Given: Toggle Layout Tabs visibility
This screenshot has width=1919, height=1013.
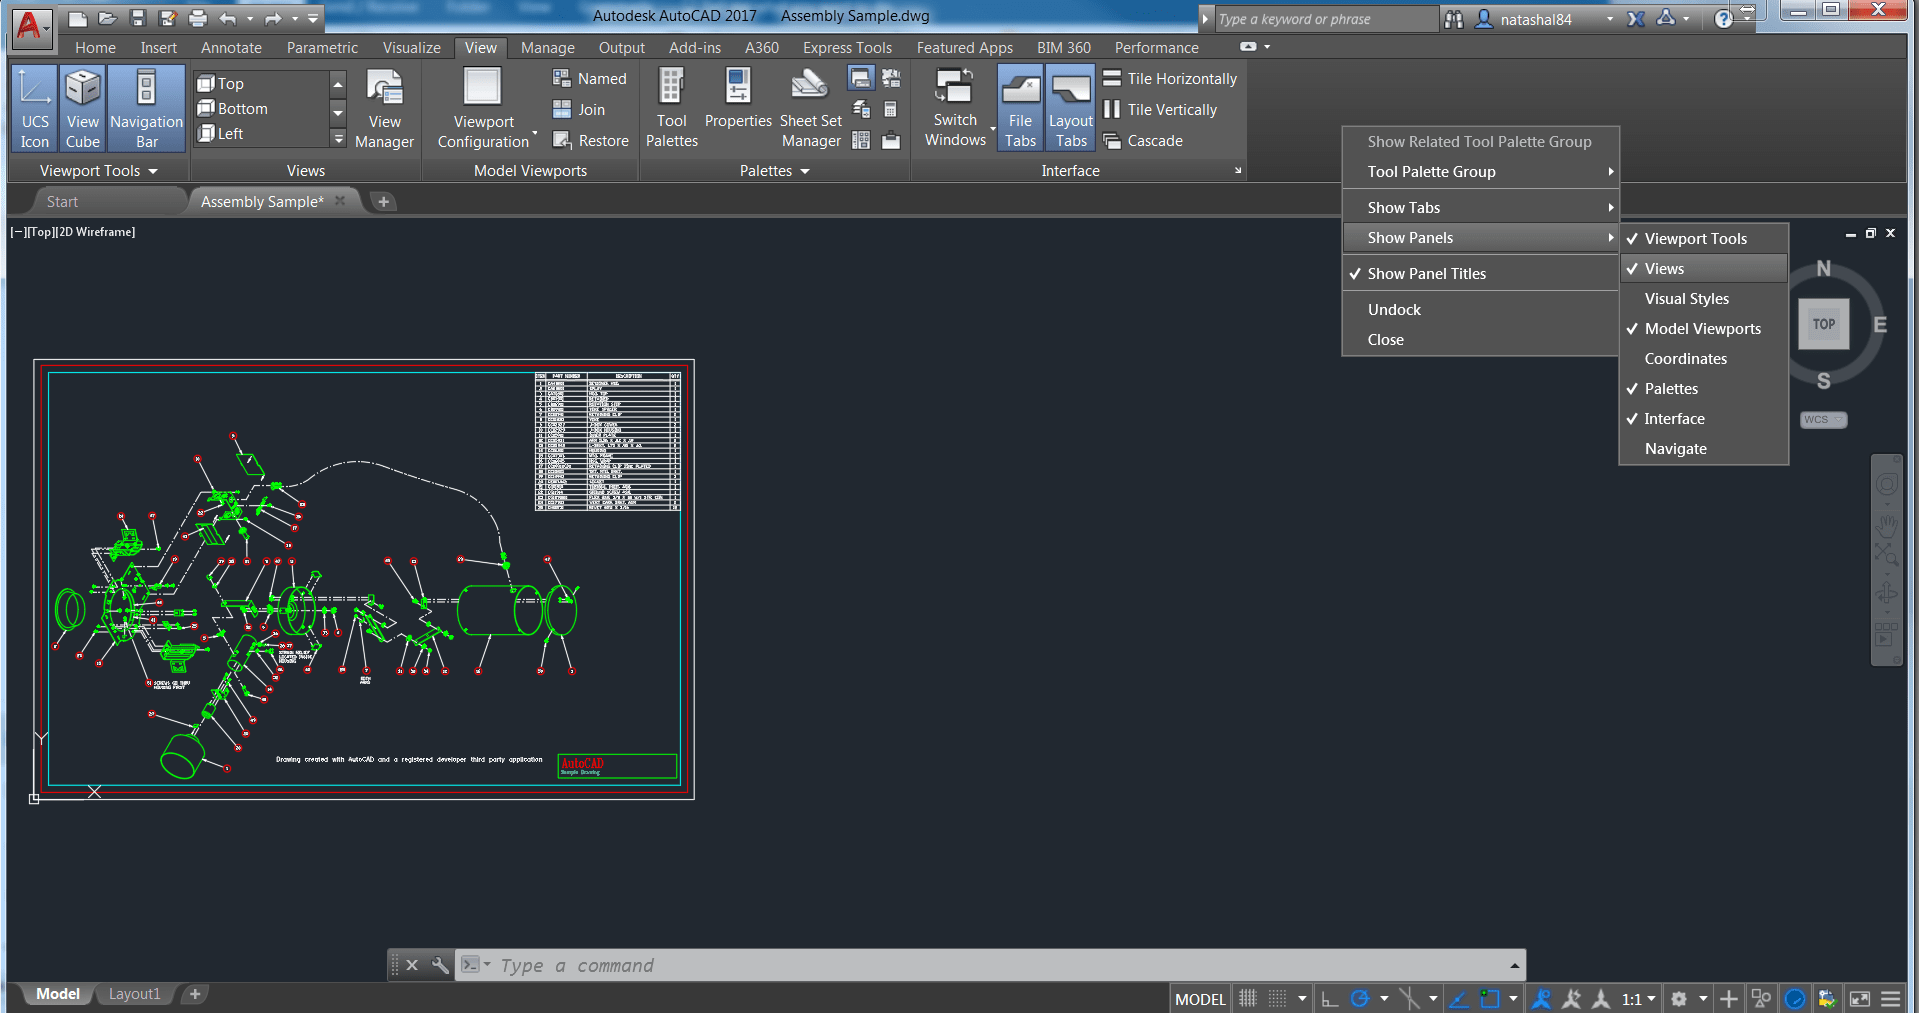Looking at the screenshot, I should pos(1071,109).
